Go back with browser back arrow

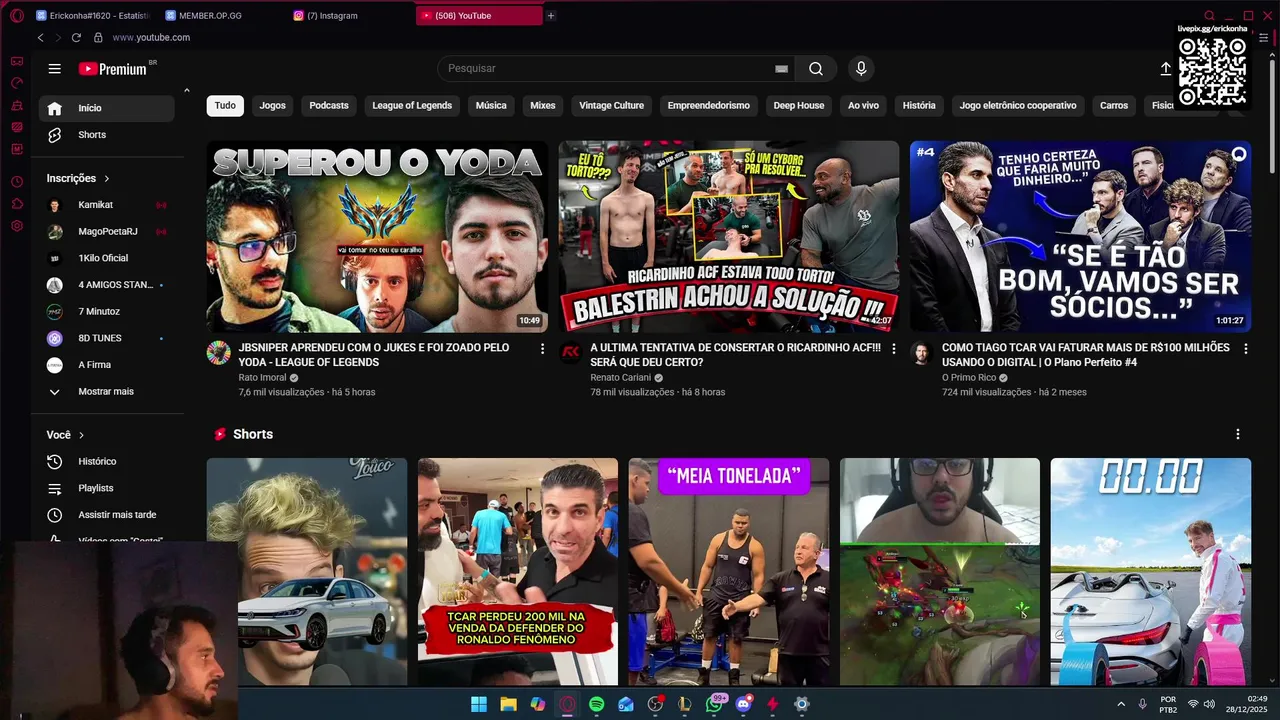[x=40, y=38]
